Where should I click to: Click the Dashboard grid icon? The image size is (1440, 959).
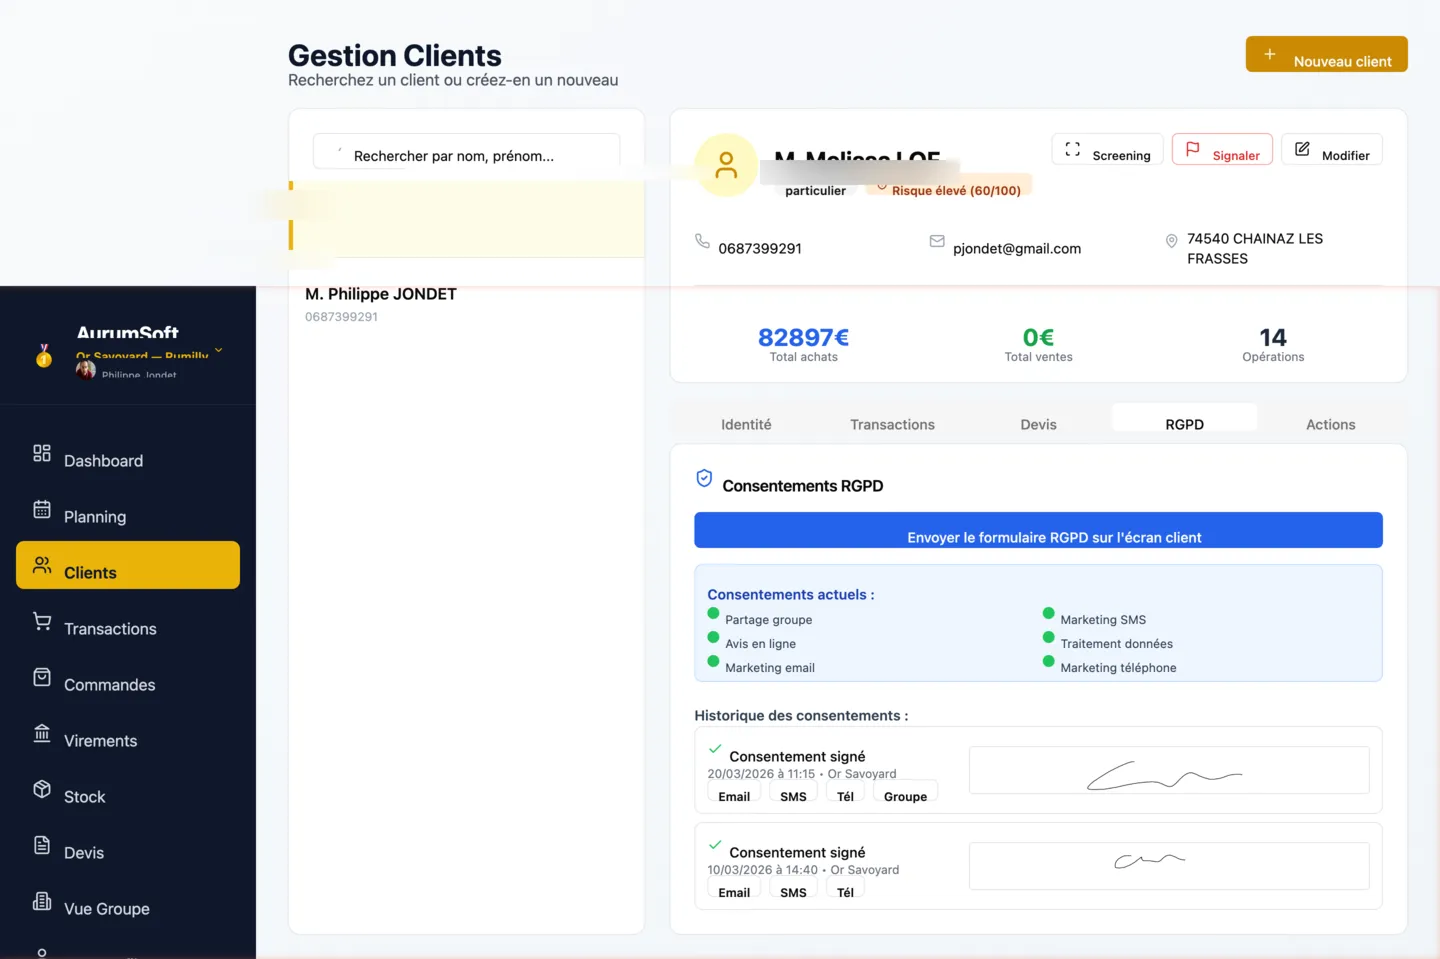tap(42, 453)
